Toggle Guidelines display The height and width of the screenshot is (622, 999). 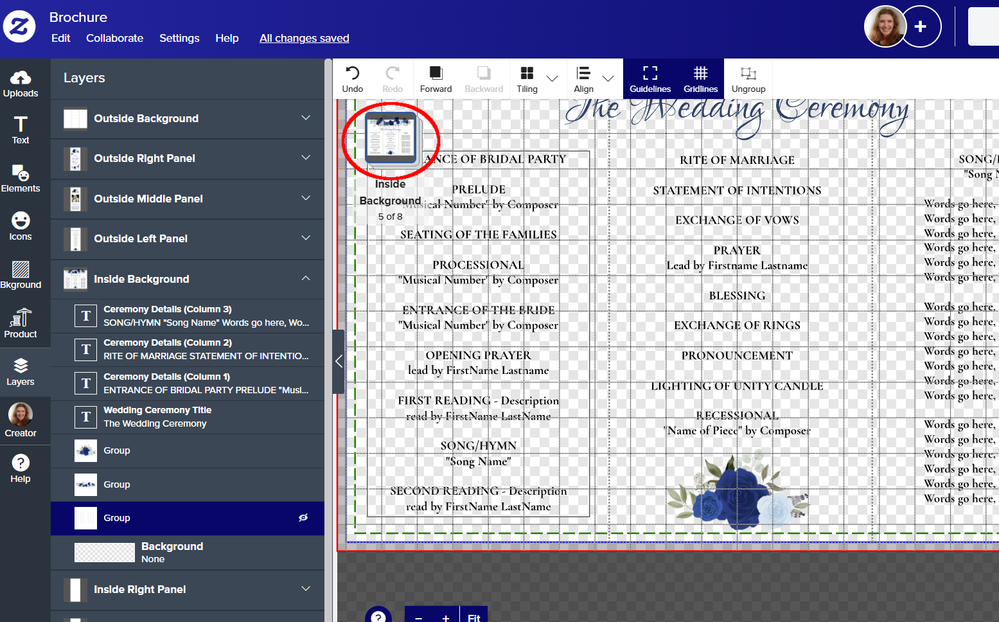650,79
